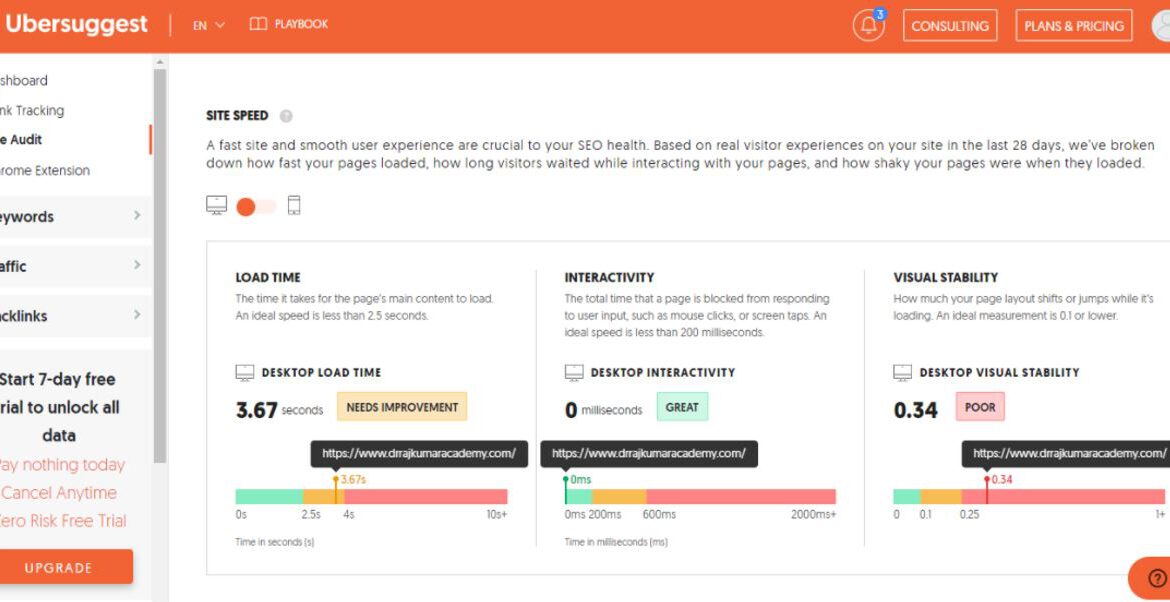Open the Chrome Extension menu item

45,170
